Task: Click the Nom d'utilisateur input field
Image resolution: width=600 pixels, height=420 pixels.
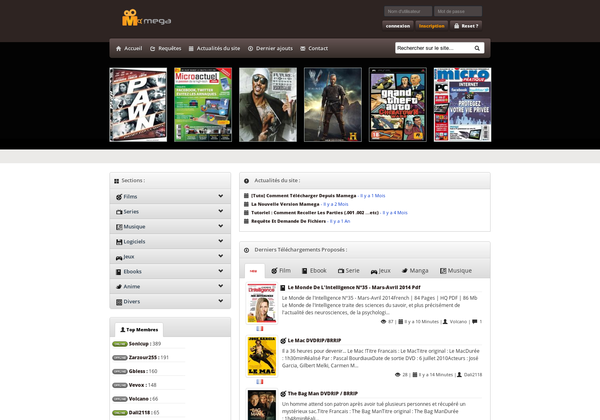Action: [x=408, y=11]
